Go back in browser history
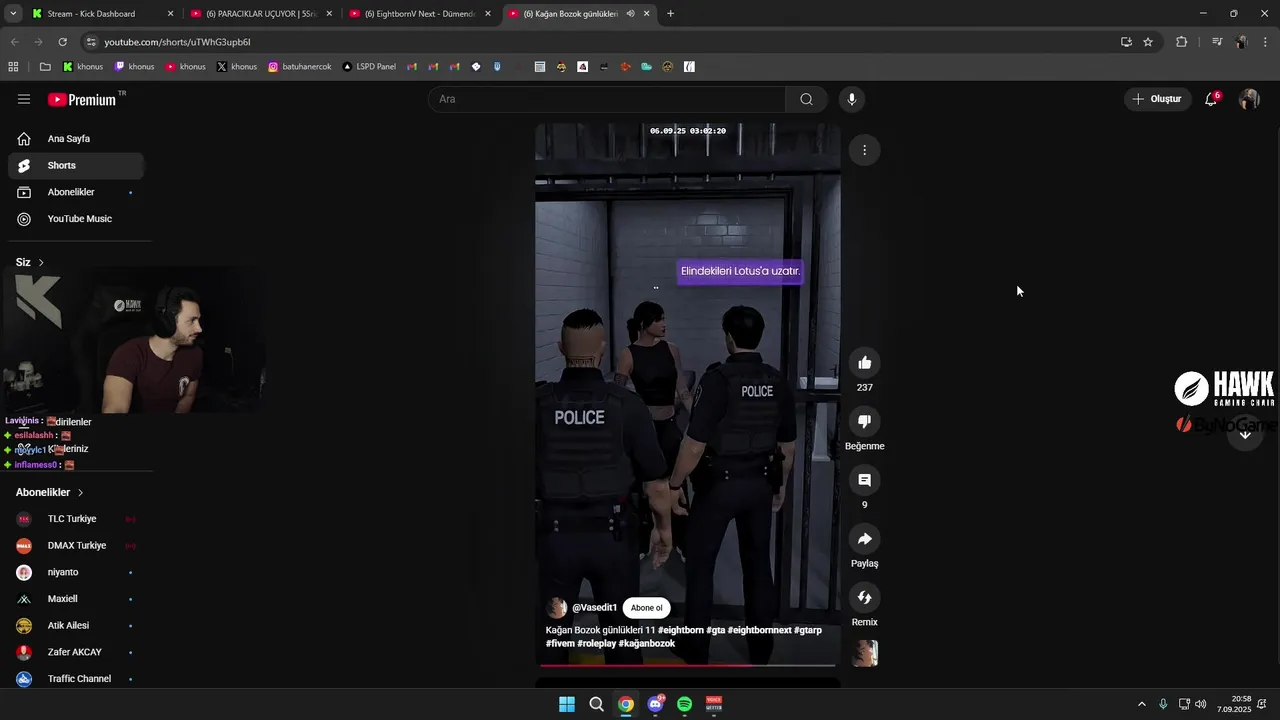Screen dimensions: 1280x720 click(14, 42)
